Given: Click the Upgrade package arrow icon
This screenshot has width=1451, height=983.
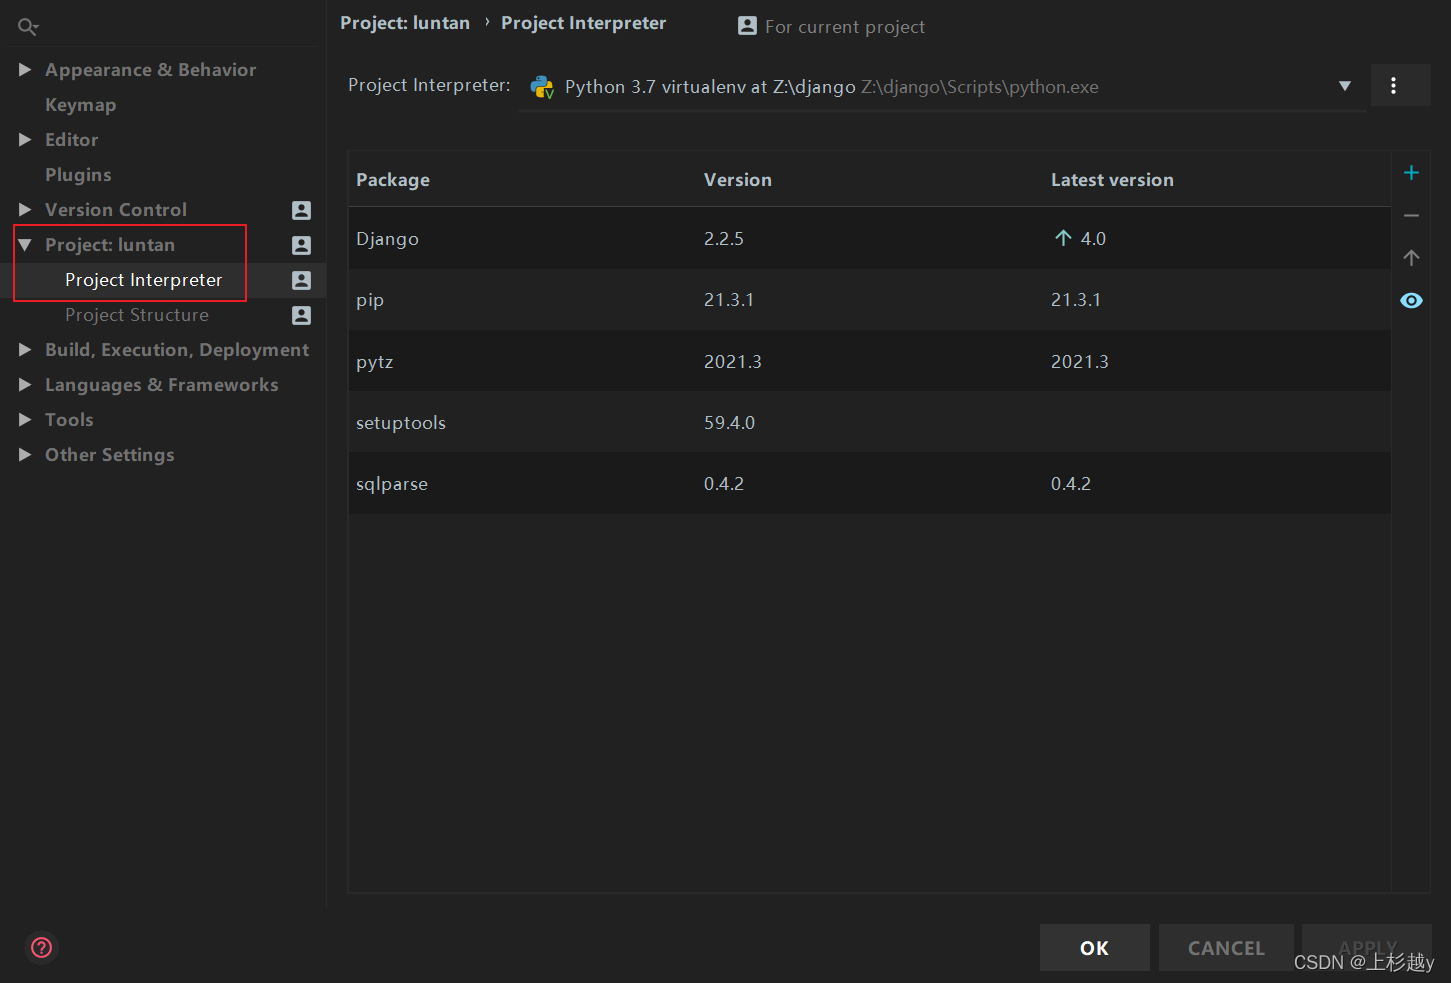Looking at the screenshot, I should (x=1411, y=257).
